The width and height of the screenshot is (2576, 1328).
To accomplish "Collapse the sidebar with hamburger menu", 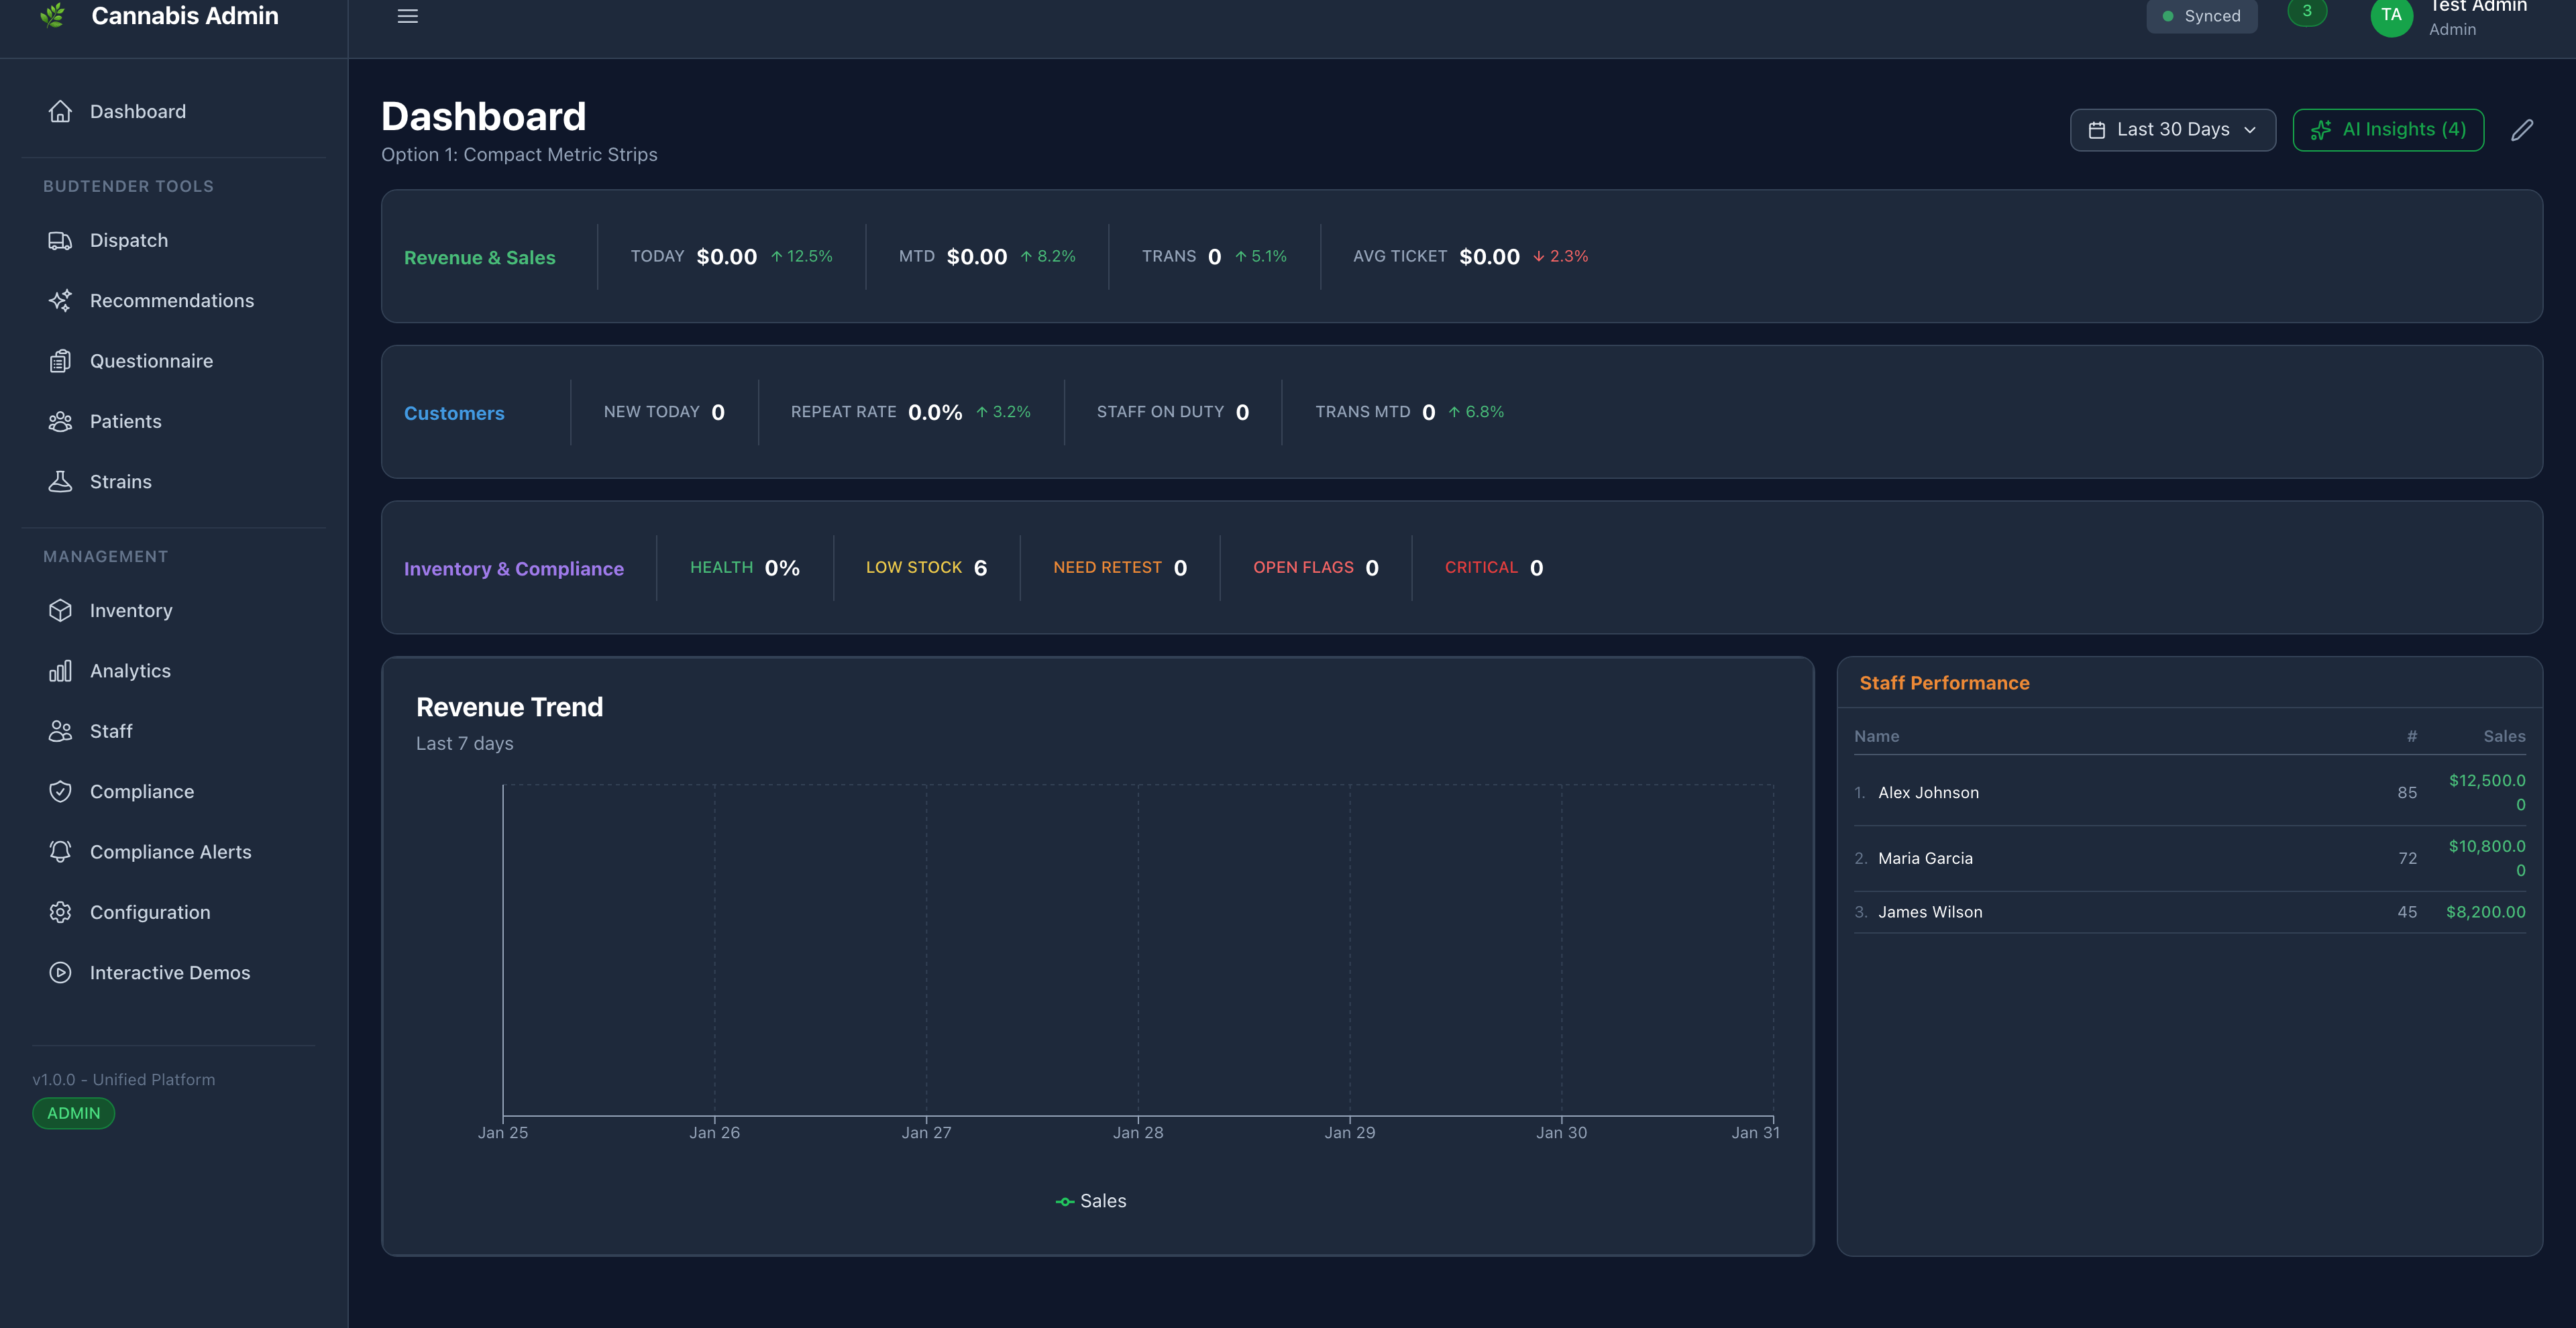I will (x=407, y=16).
